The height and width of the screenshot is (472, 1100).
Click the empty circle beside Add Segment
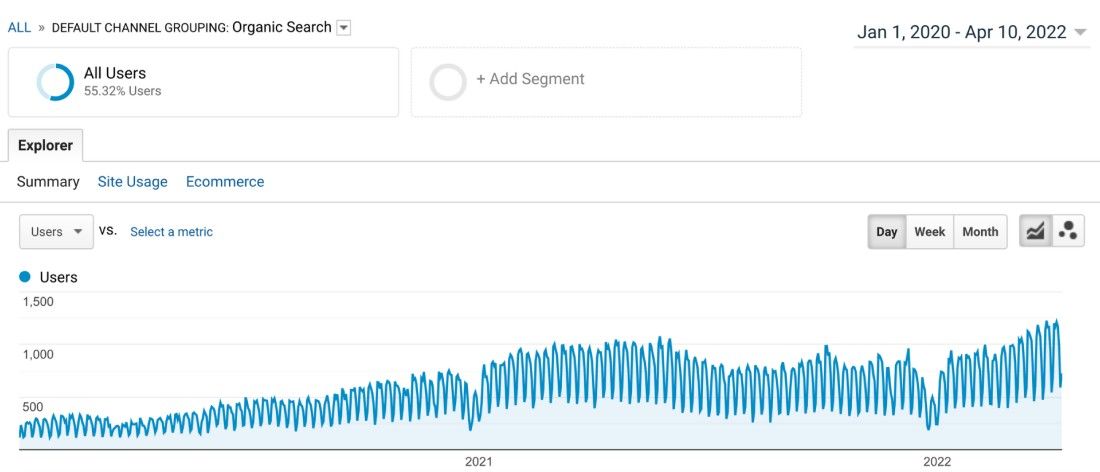(x=448, y=82)
